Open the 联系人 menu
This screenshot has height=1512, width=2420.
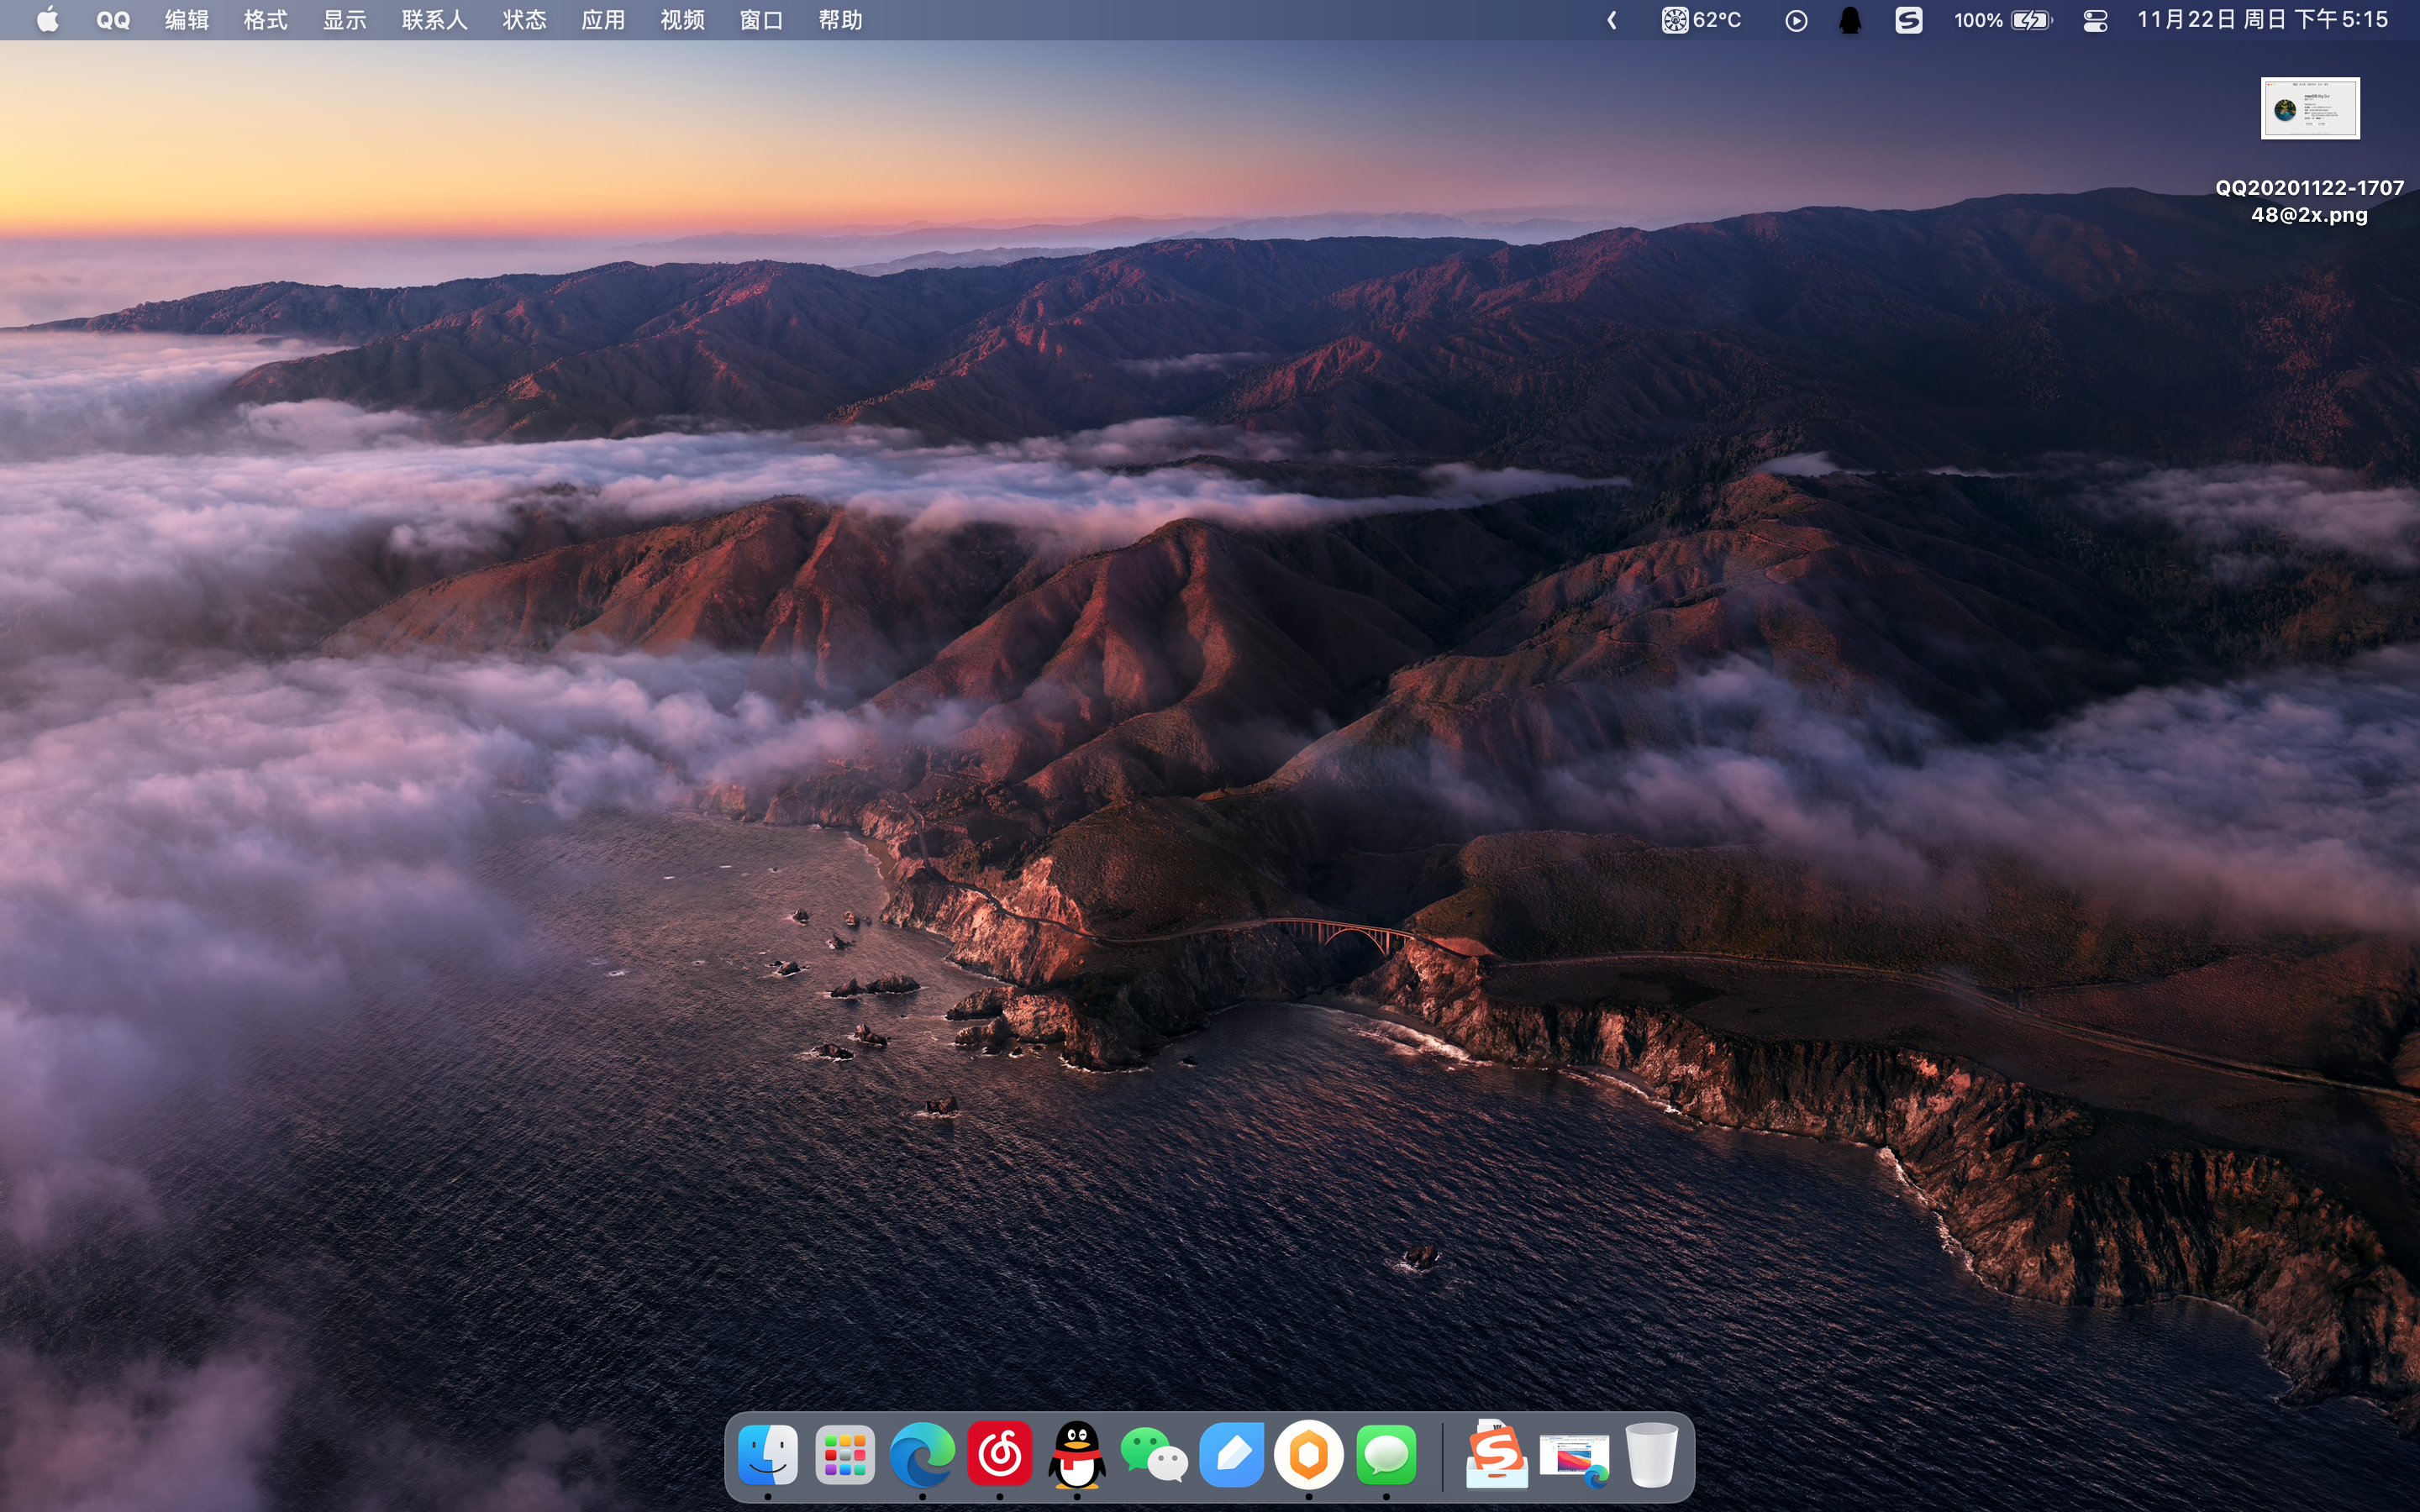coord(435,20)
